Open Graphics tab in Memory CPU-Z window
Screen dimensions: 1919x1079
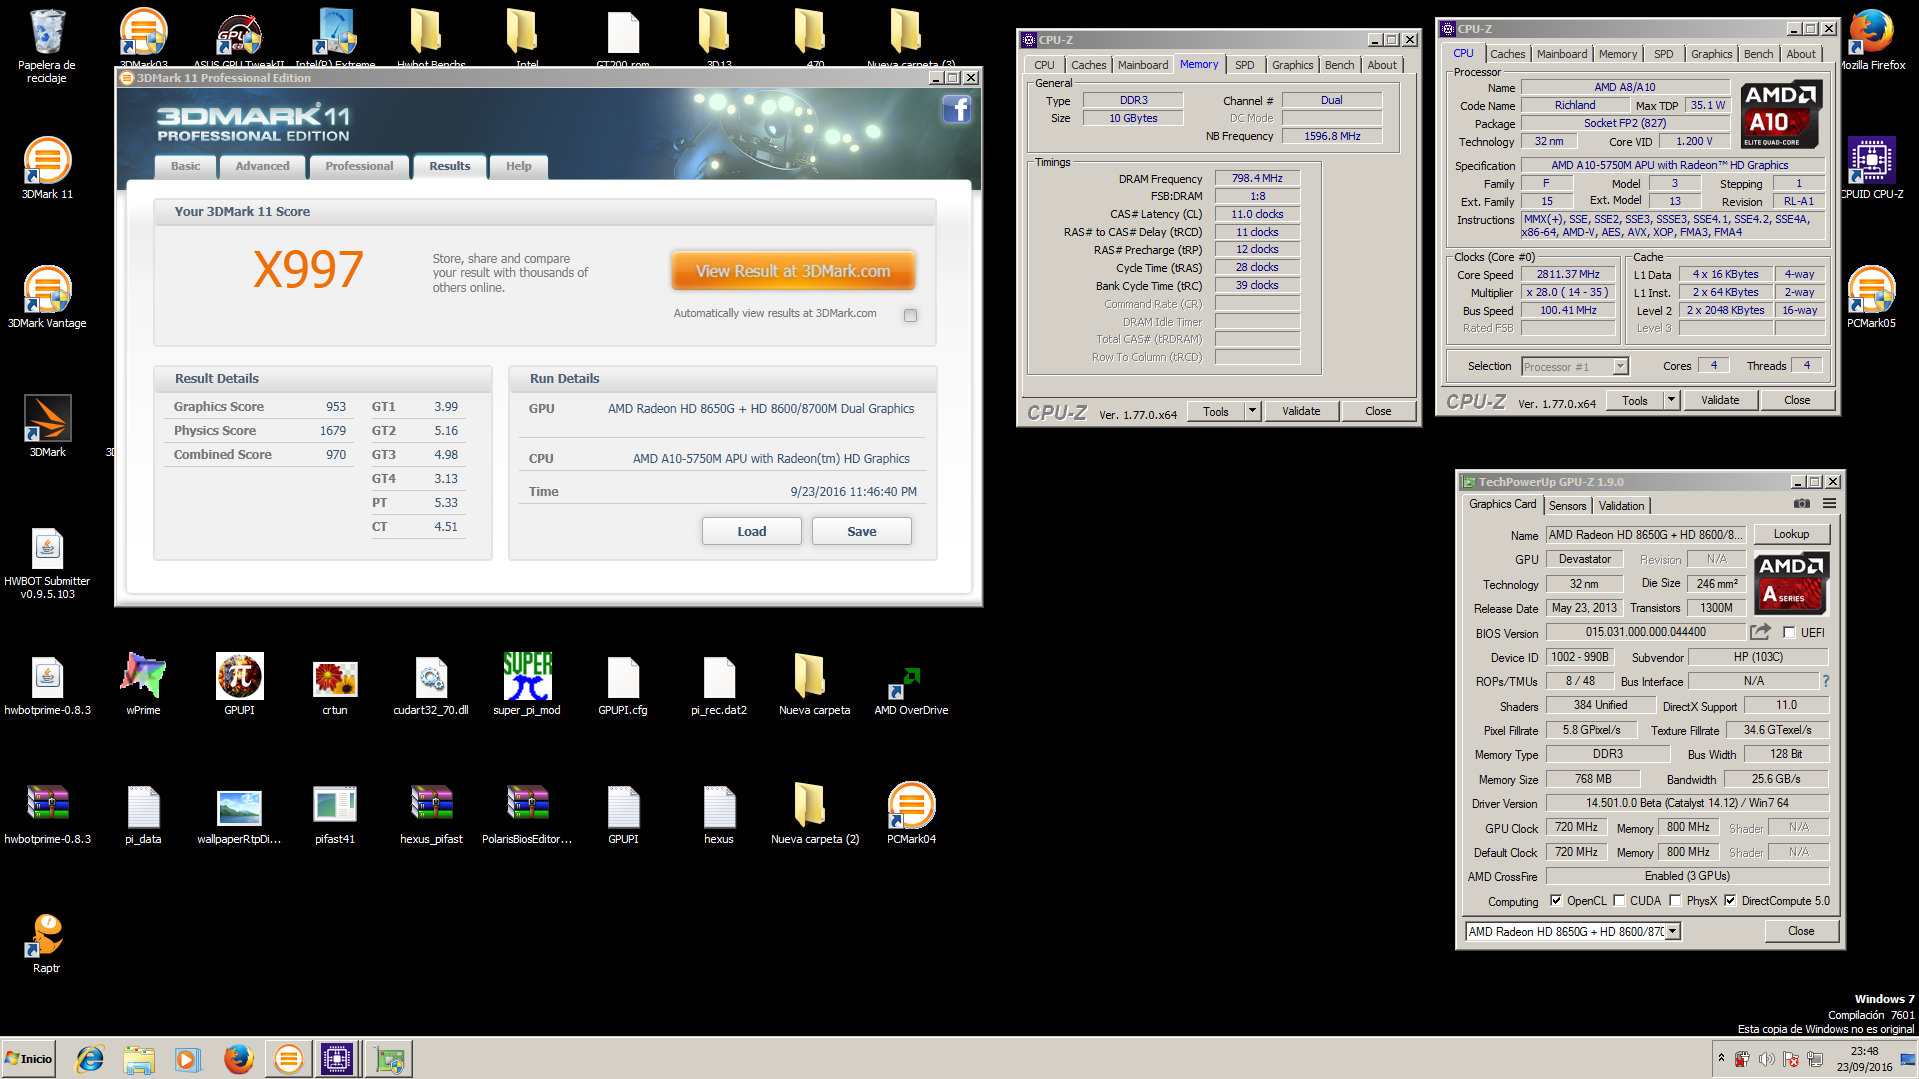pyautogui.click(x=1292, y=65)
